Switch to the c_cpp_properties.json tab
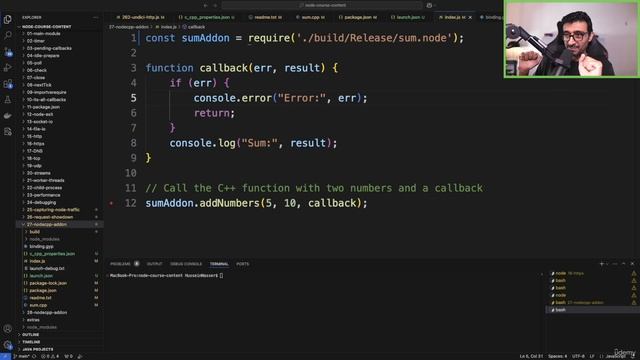 207,17
